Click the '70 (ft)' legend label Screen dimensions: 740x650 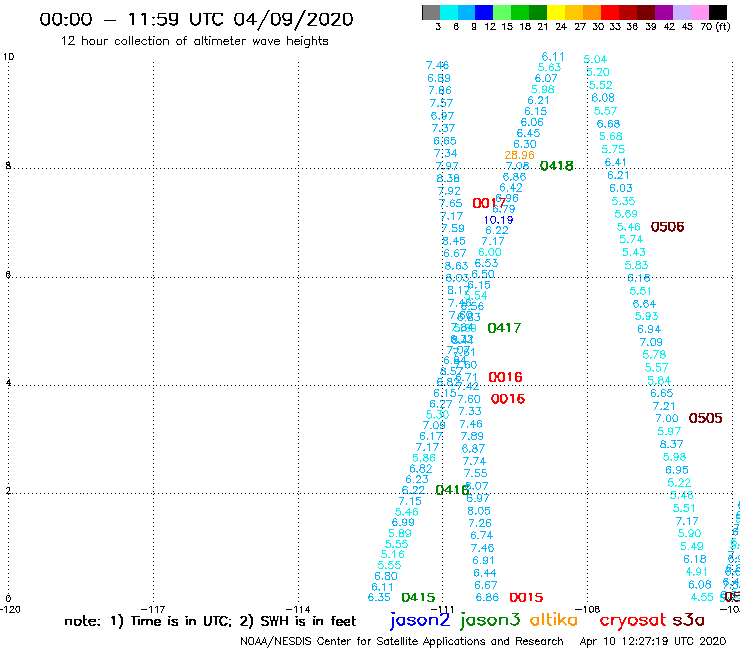click(715, 27)
